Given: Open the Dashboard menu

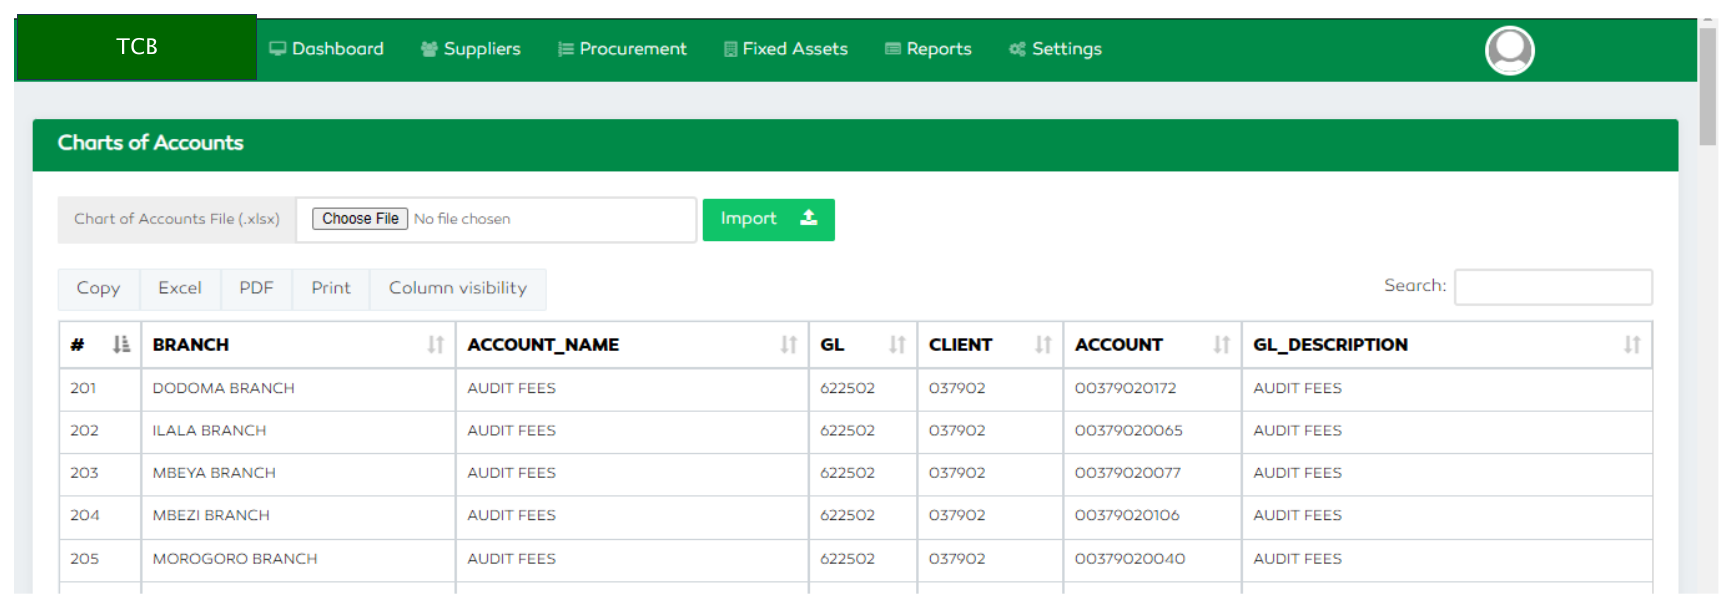Looking at the screenshot, I should (327, 49).
